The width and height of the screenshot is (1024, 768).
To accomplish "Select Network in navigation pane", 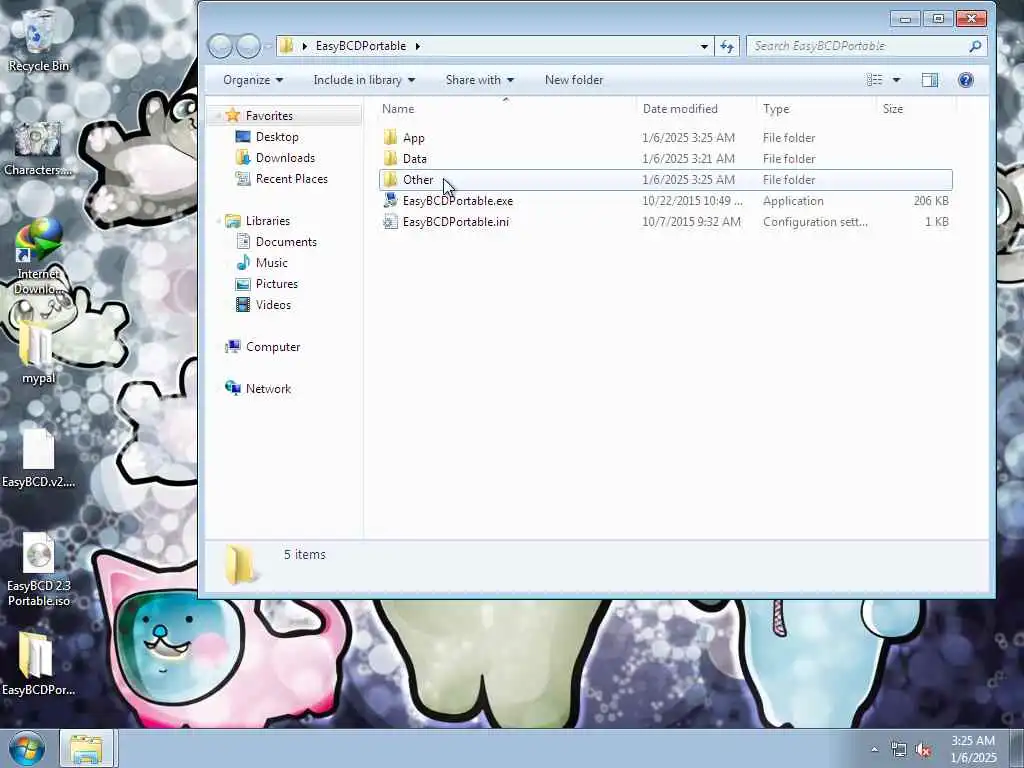I will (x=268, y=389).
